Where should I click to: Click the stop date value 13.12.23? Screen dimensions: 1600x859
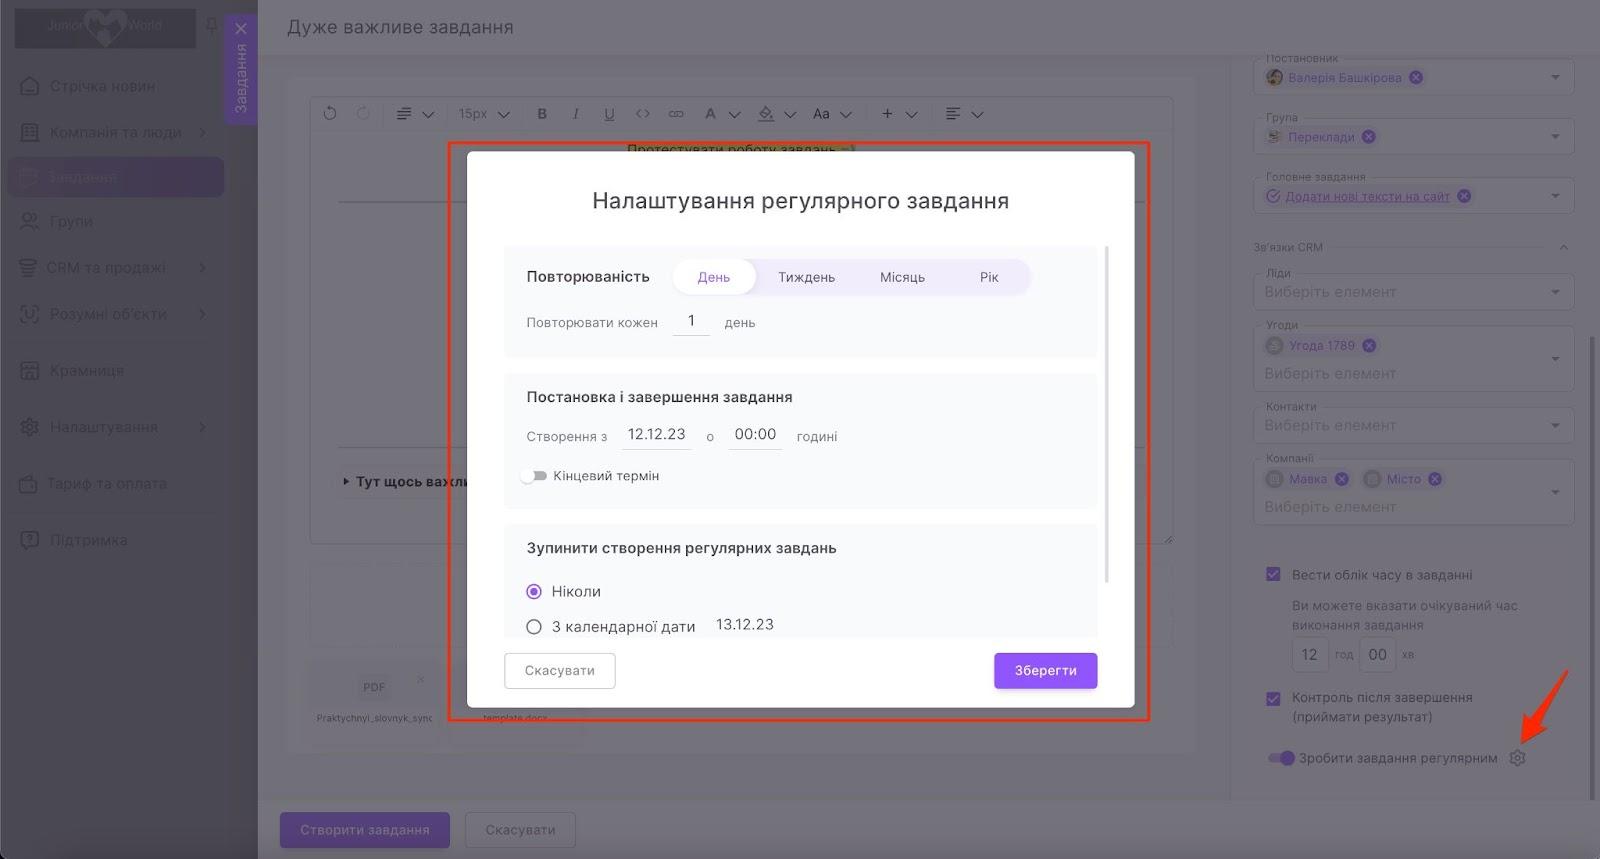pos(745,625)
